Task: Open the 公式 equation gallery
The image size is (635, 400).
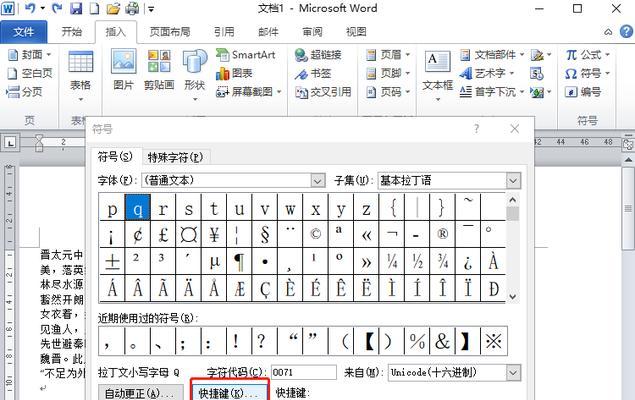Action: click(587, 54)
